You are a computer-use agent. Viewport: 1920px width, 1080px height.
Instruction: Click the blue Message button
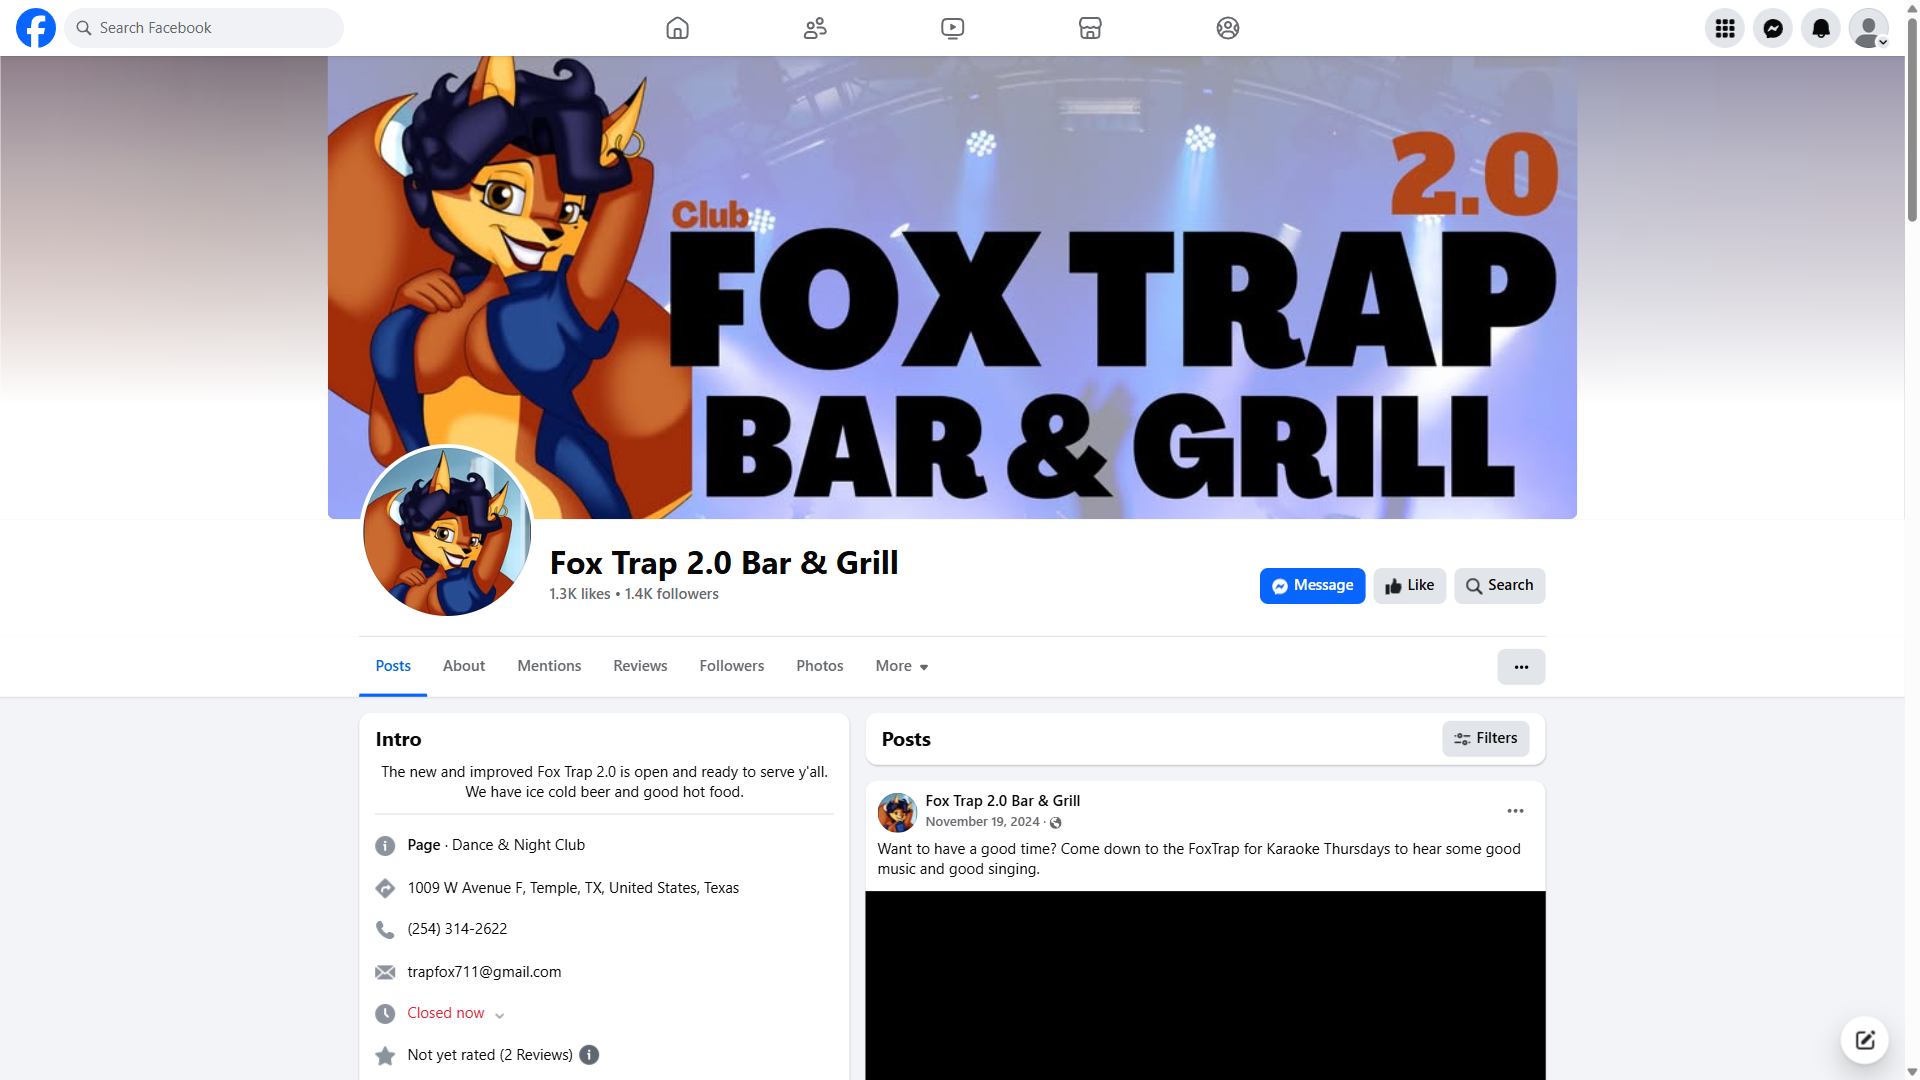click(x=1312, y=586)
